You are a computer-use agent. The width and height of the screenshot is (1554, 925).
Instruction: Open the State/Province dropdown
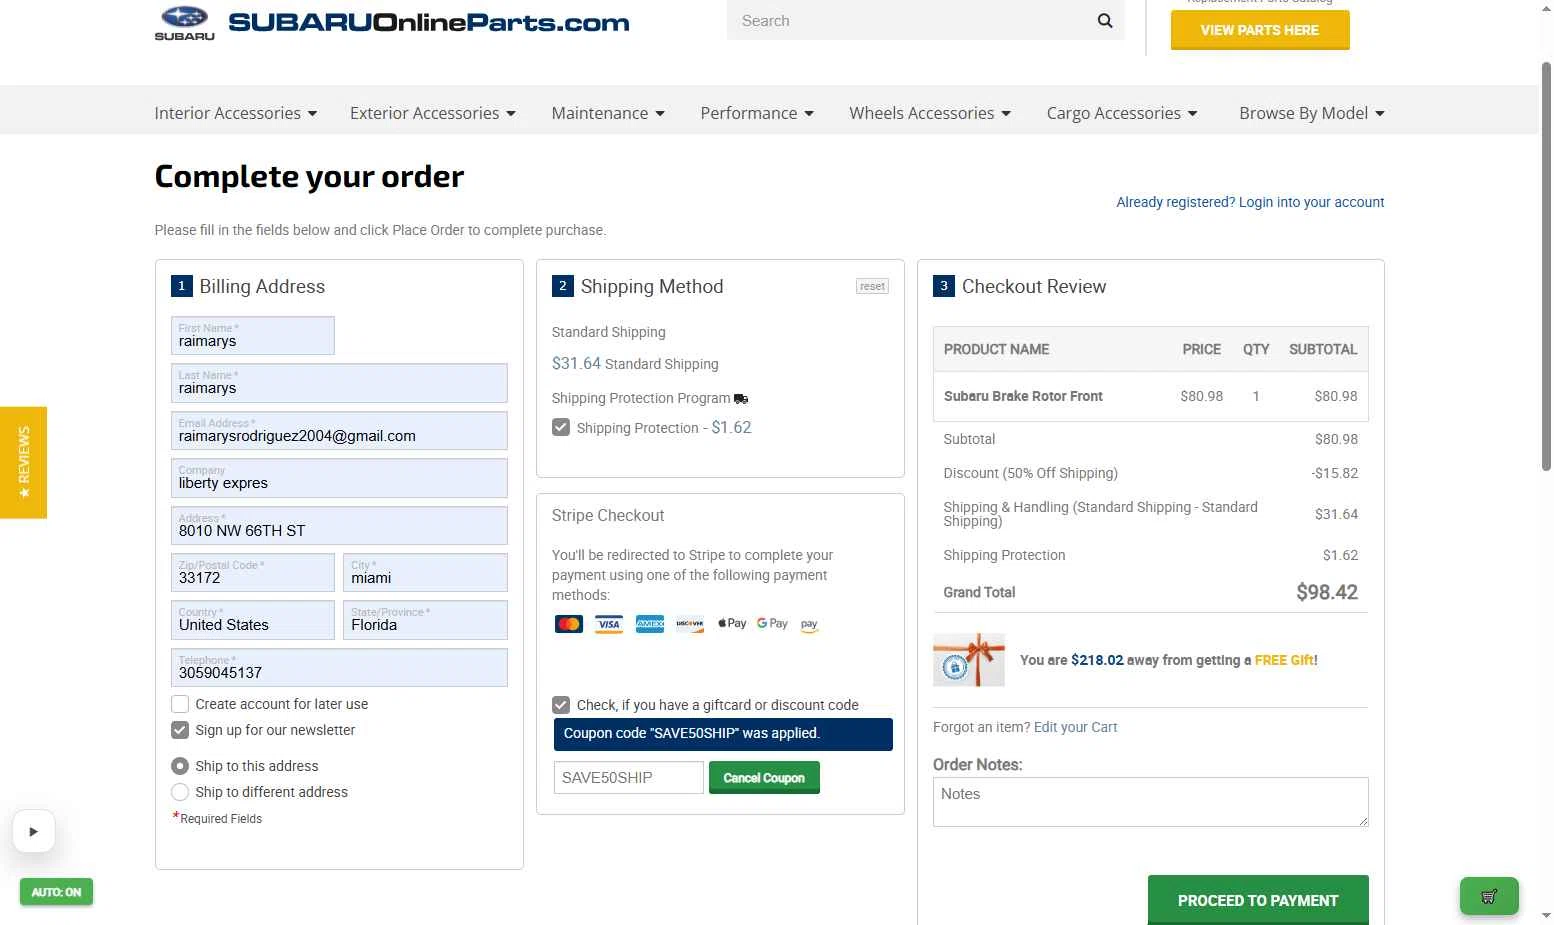point(425,620)
